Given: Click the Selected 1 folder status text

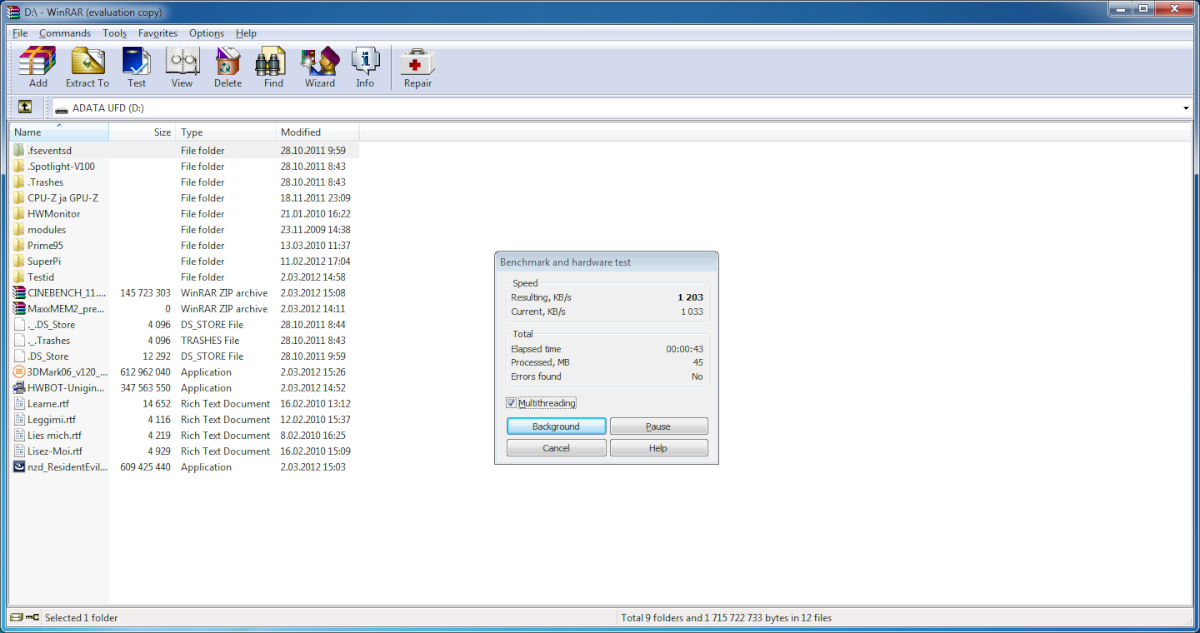Looking at the screenshot, I should [82, 618].
